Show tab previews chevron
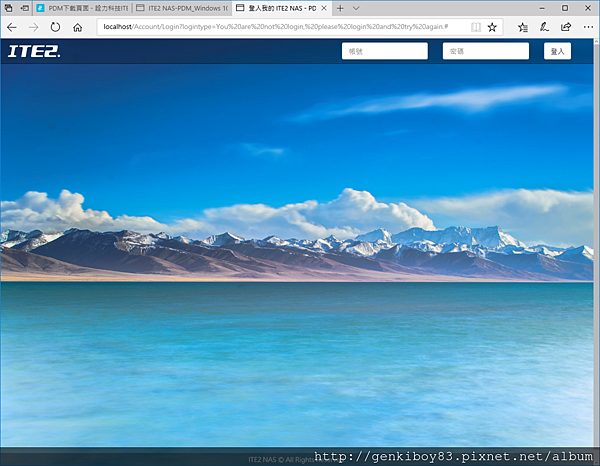Image resolution: width=600 pixels, height=466 pixels. pos(356,8)
